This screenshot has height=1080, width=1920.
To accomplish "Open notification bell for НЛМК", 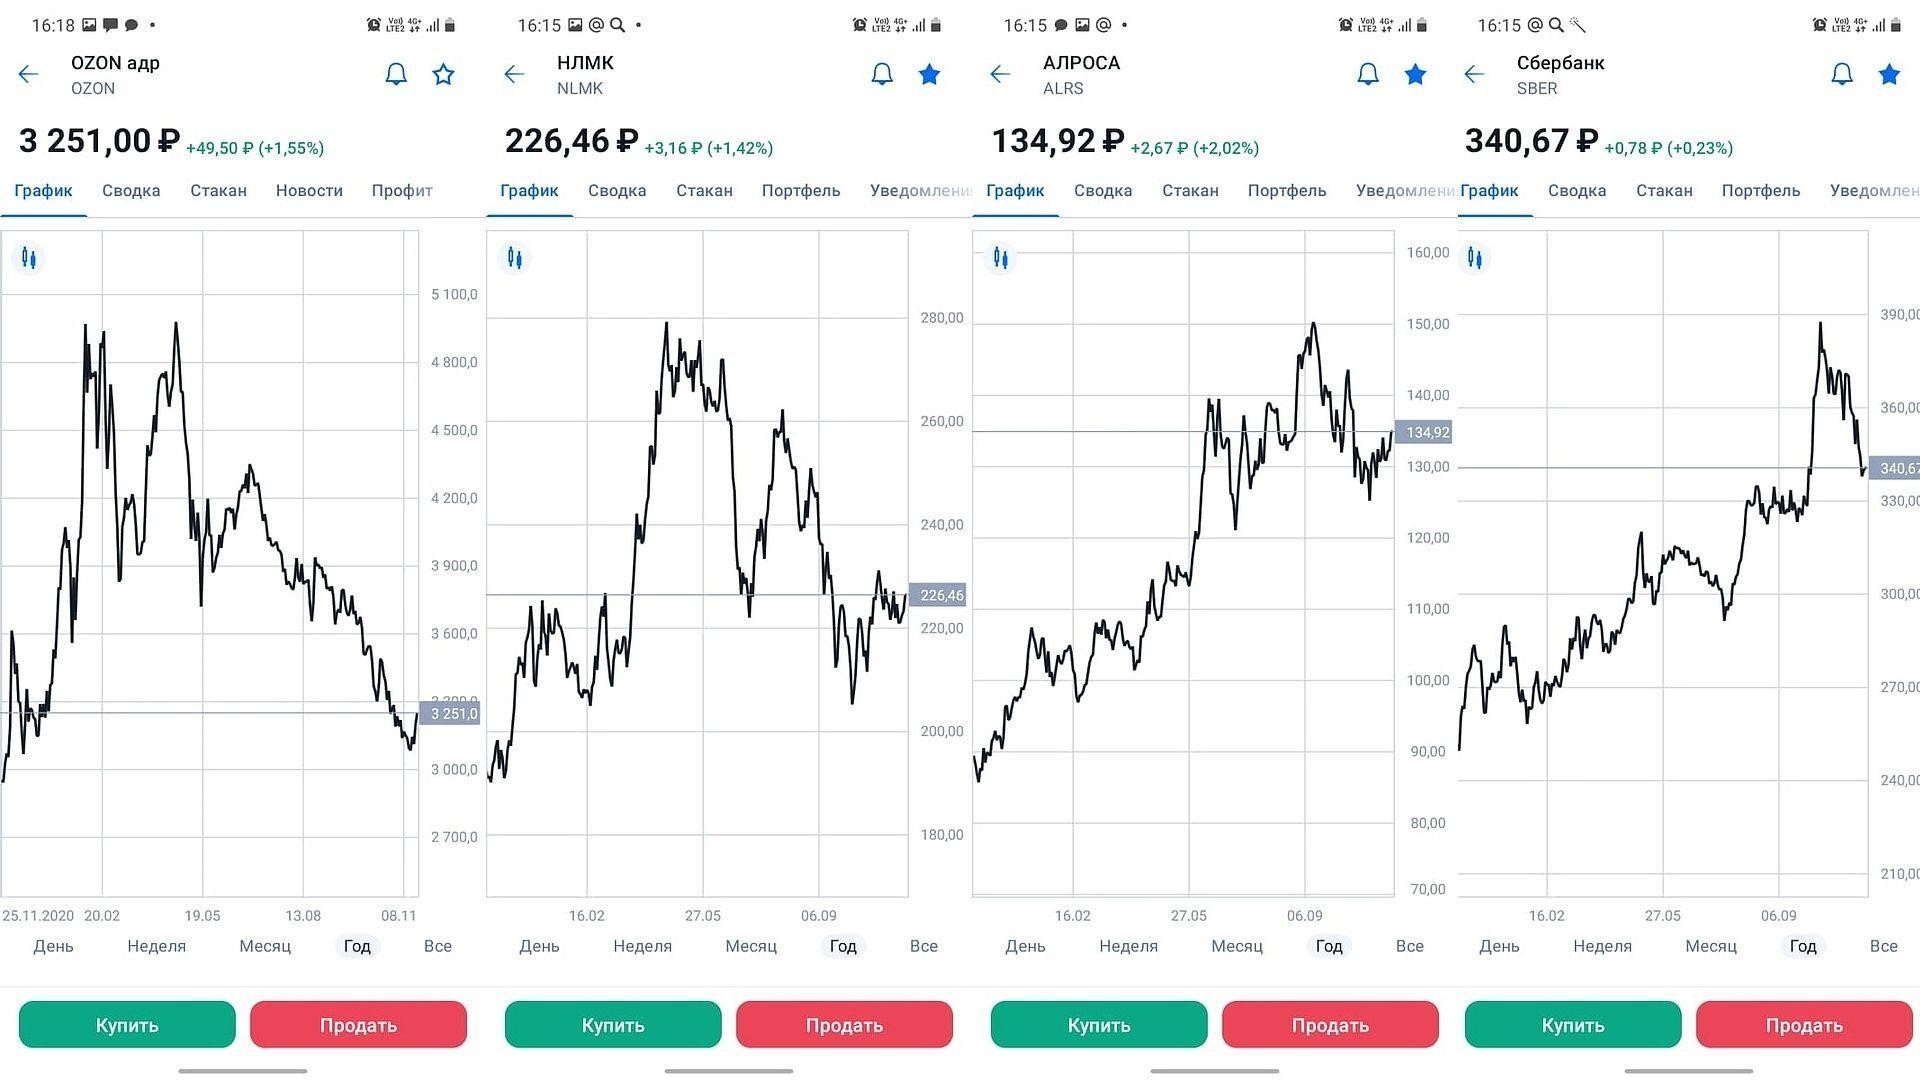I will [x=882, y=74].
